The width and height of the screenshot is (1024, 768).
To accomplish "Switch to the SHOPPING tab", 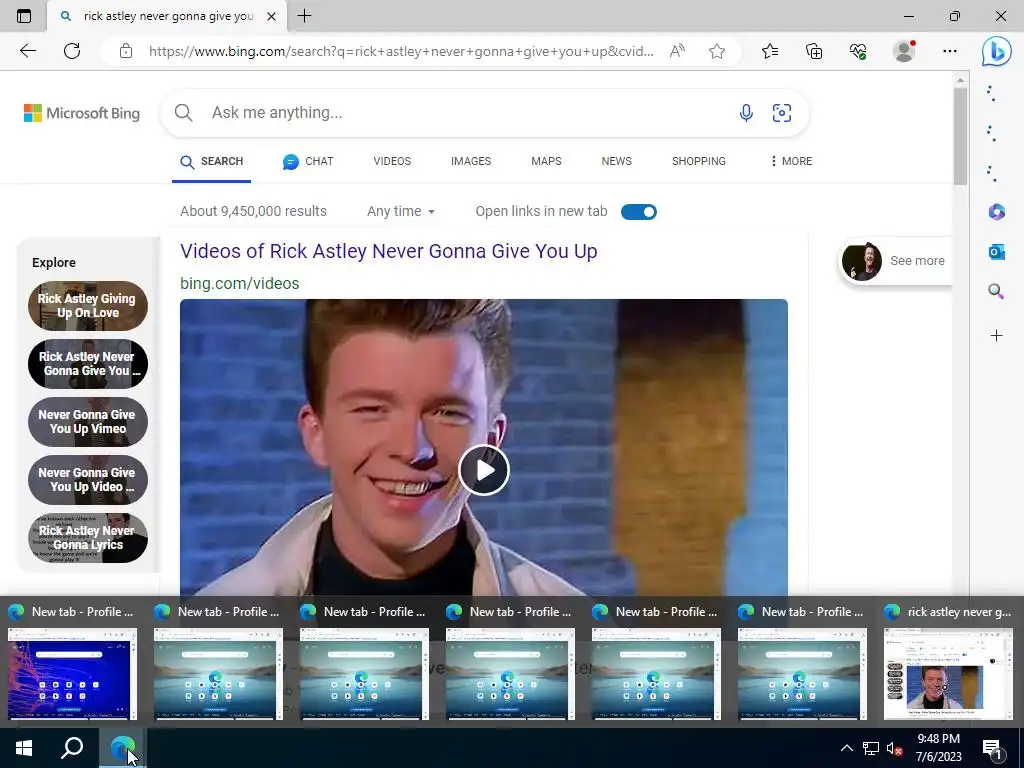I will pos(699,161).
